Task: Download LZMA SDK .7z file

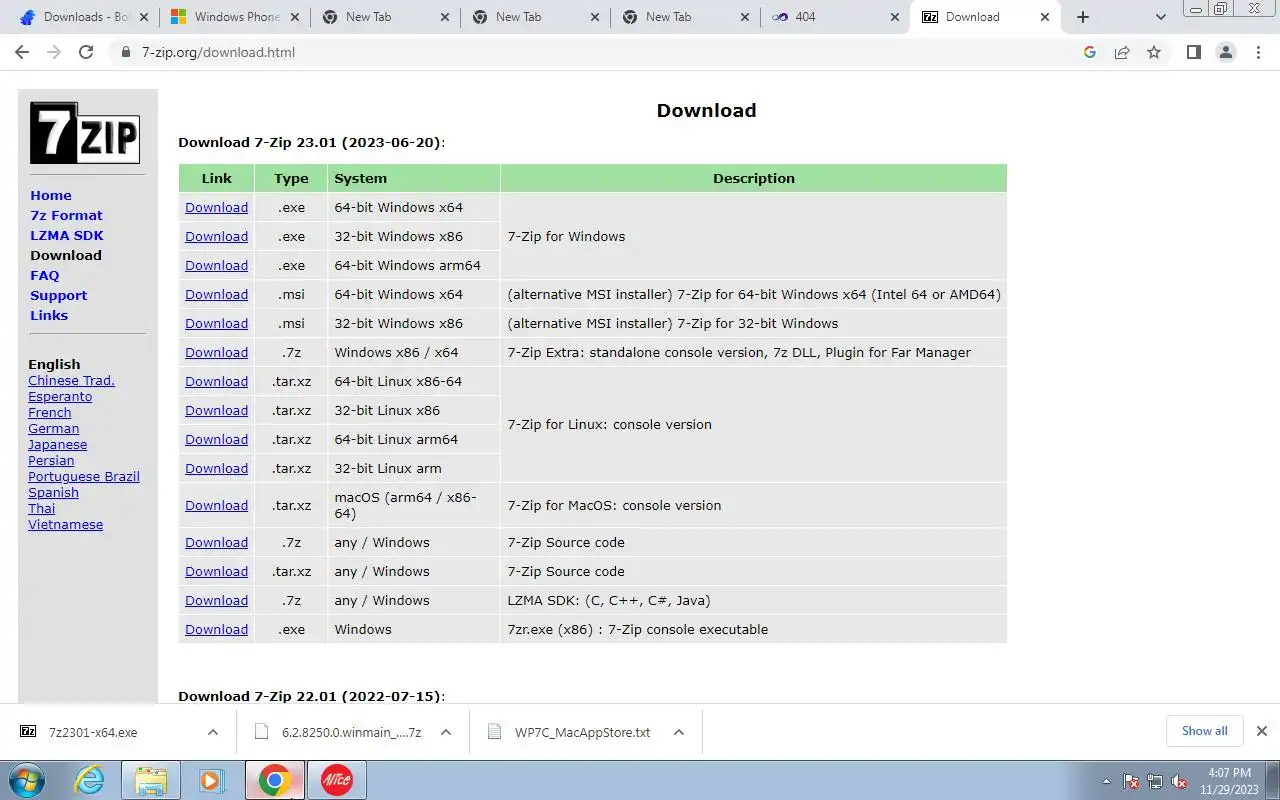Action: (216, 600)
